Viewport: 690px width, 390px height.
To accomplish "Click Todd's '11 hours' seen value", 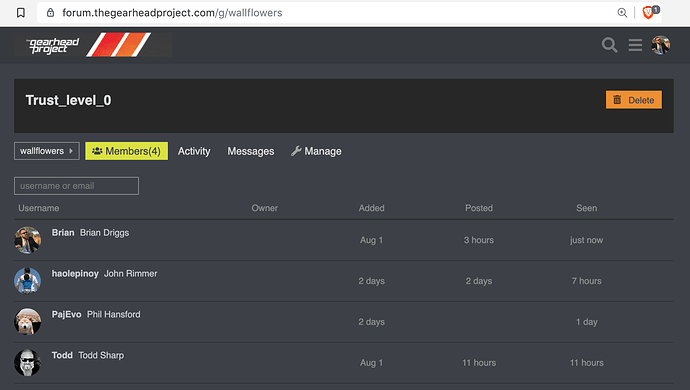I will 587,363.
